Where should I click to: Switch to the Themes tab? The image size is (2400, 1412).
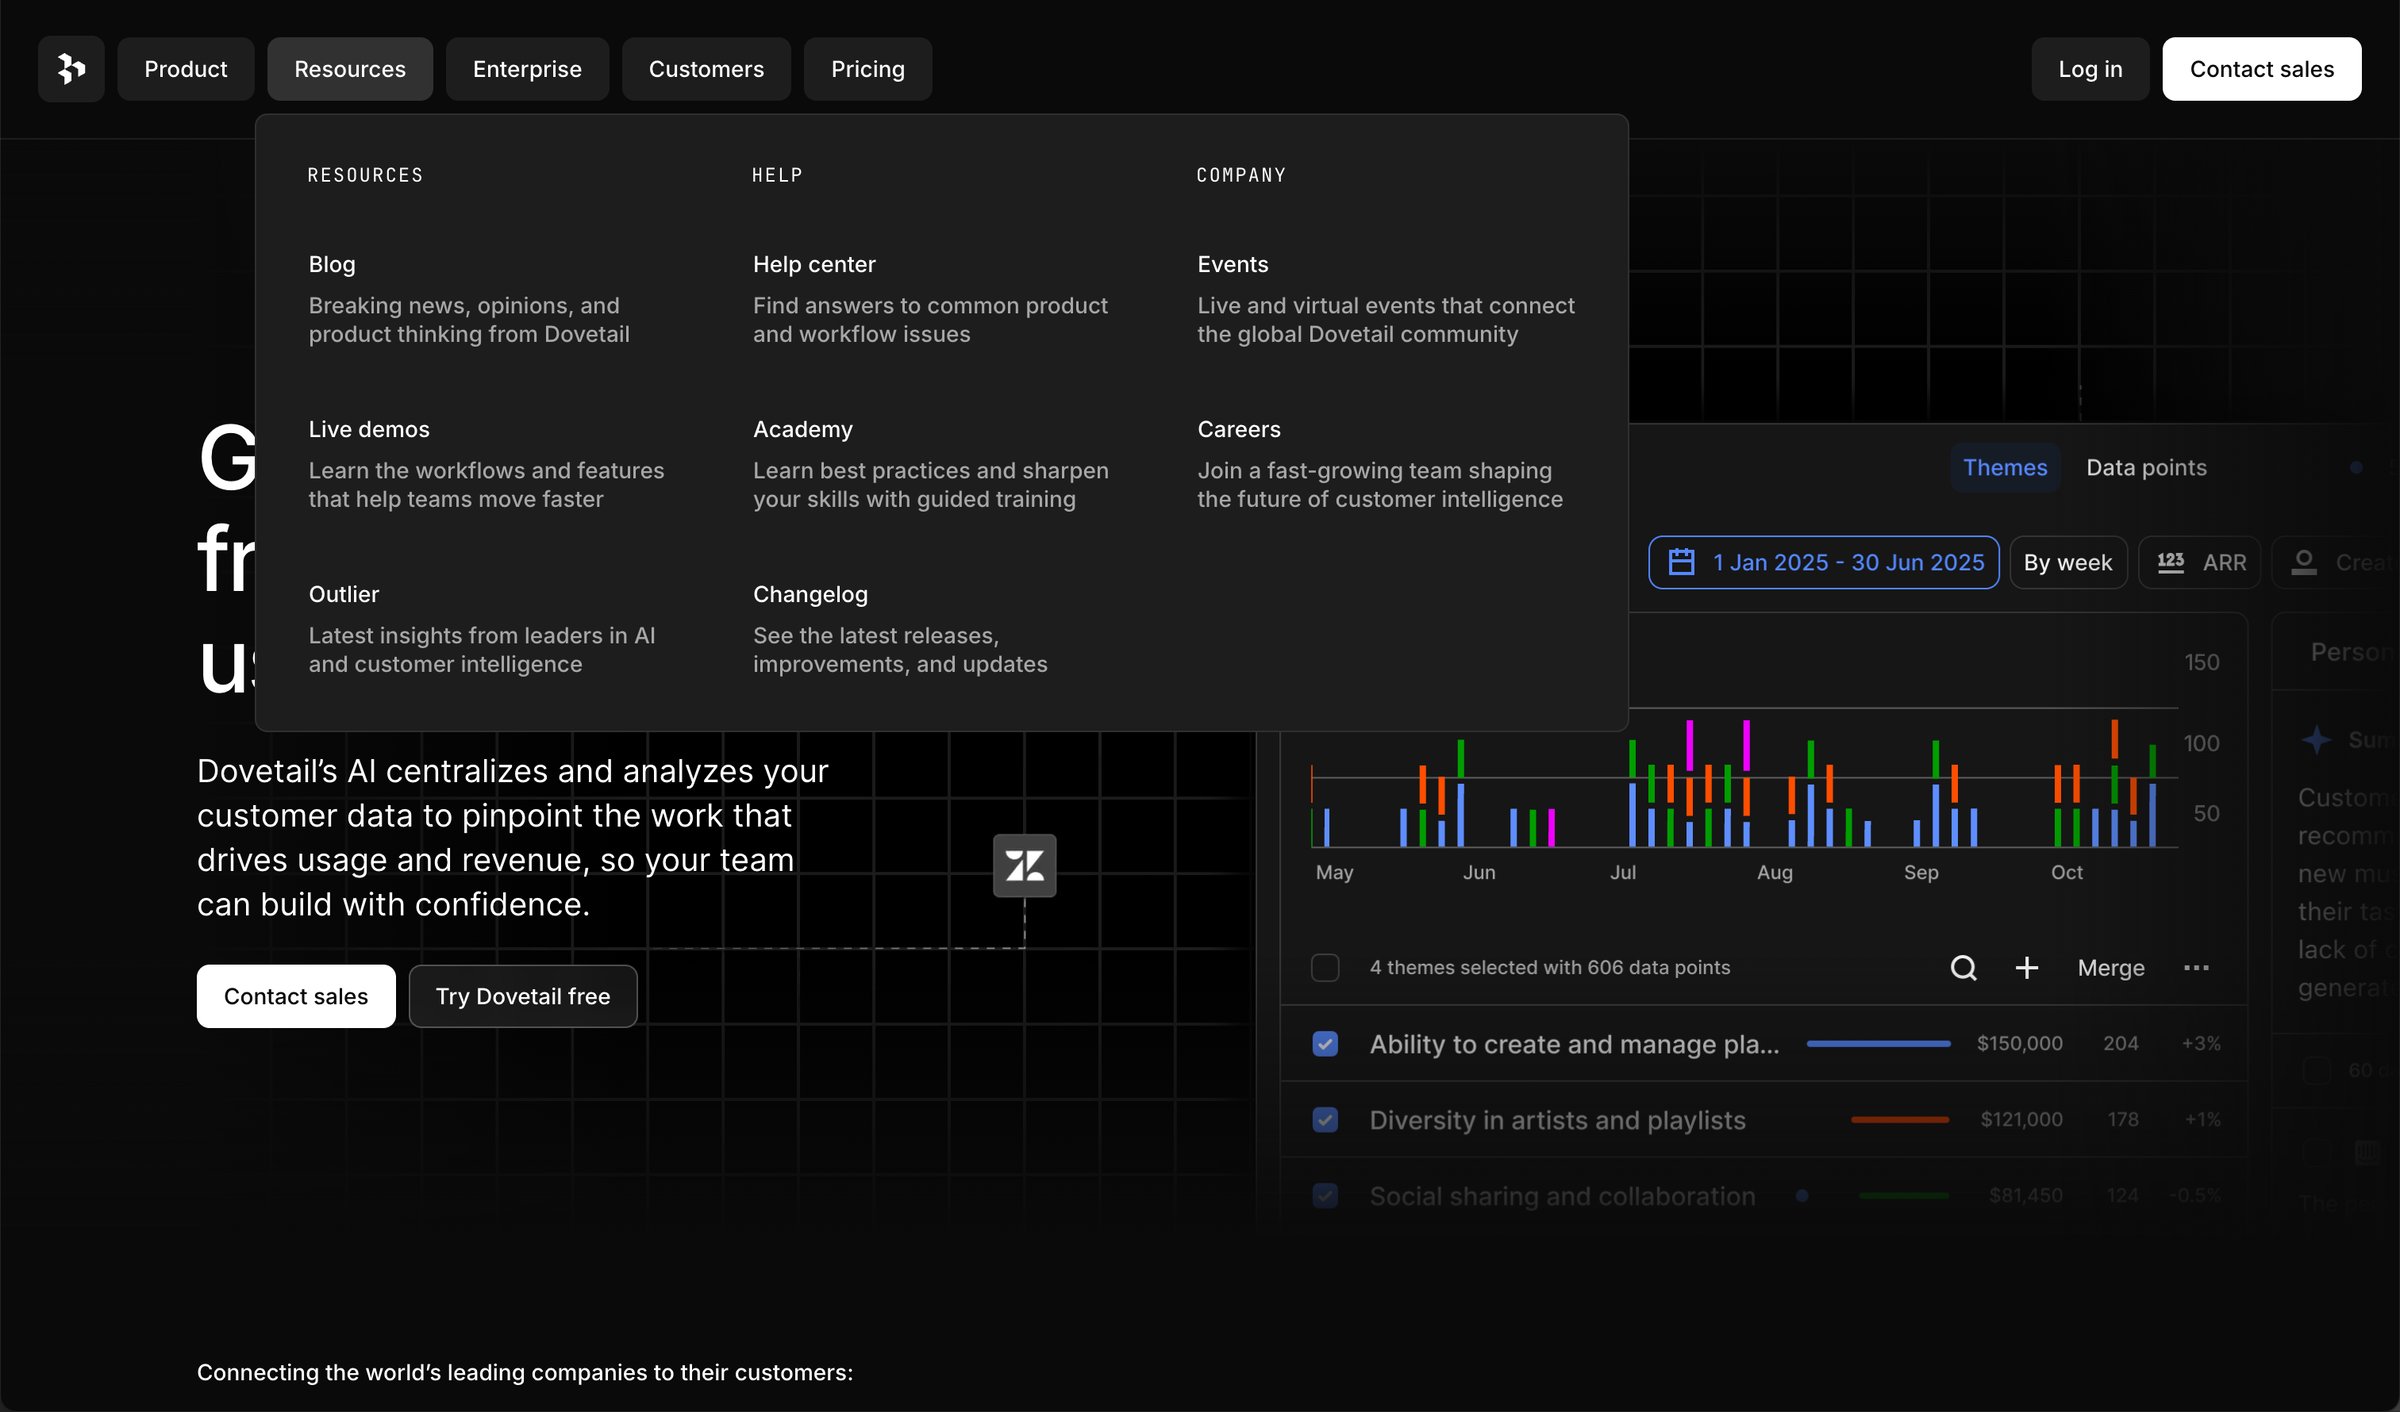2005,467
